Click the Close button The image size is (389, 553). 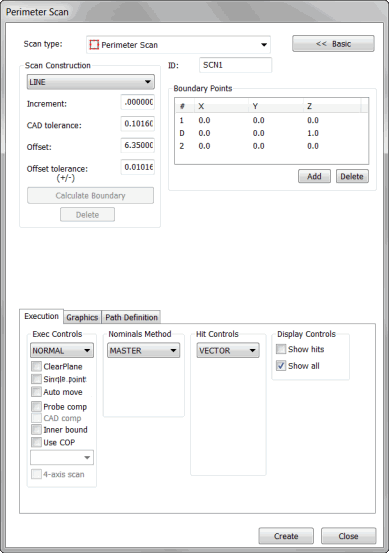348,536
